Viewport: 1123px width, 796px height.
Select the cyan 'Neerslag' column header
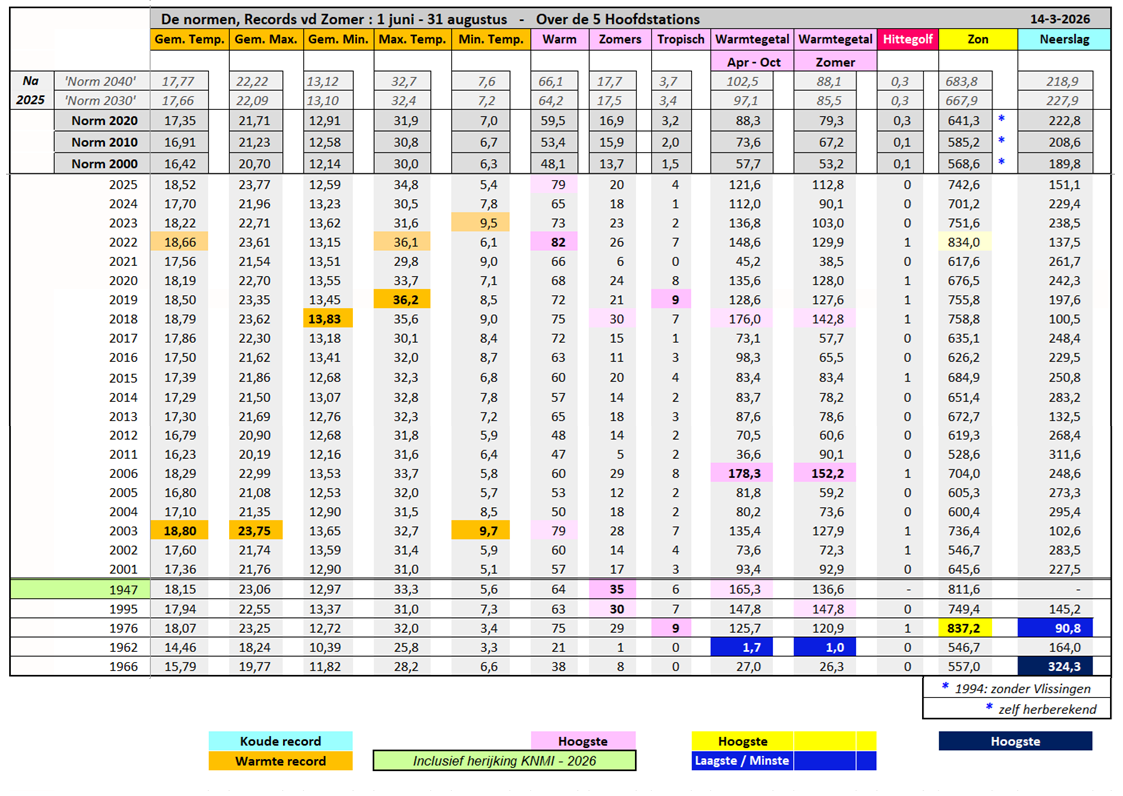pyautogui.click(x=1064, y=39)
